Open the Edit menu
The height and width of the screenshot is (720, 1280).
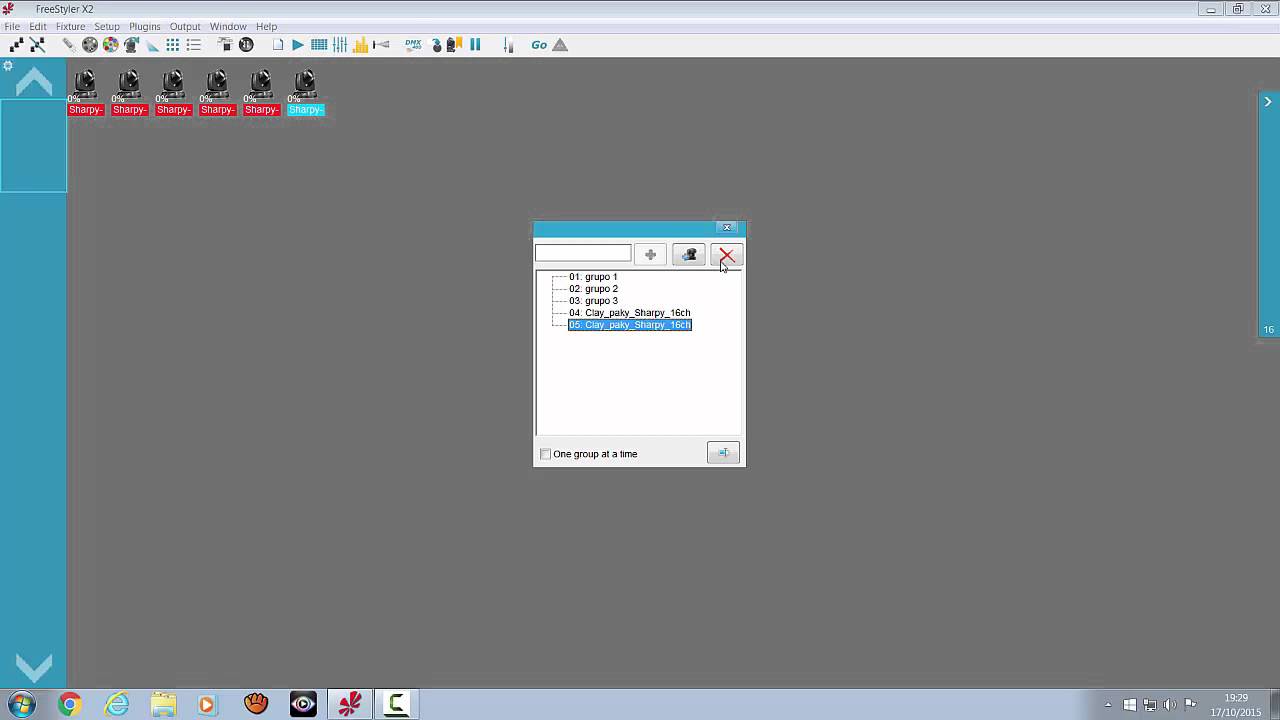click(38, 27)
